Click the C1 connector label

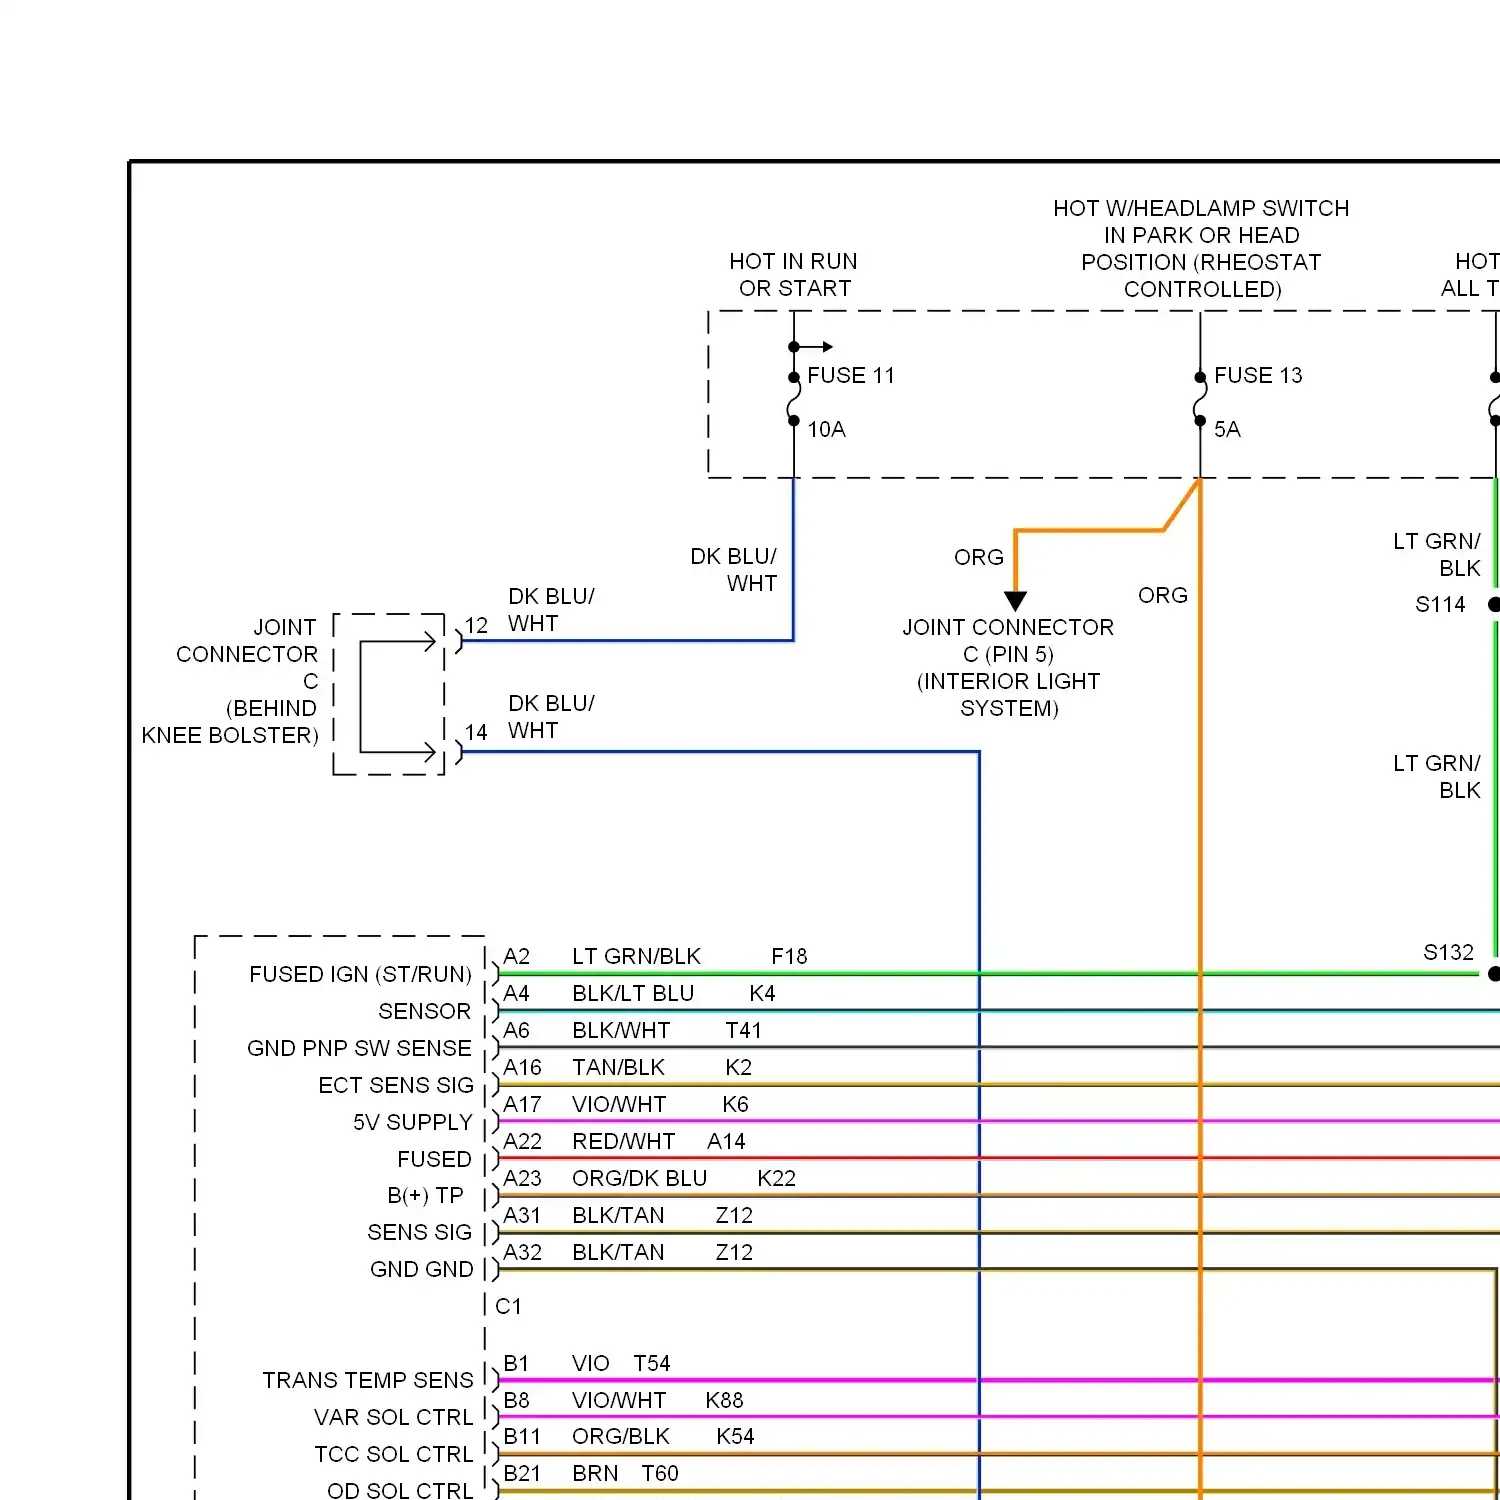(x=508, y=1306)
